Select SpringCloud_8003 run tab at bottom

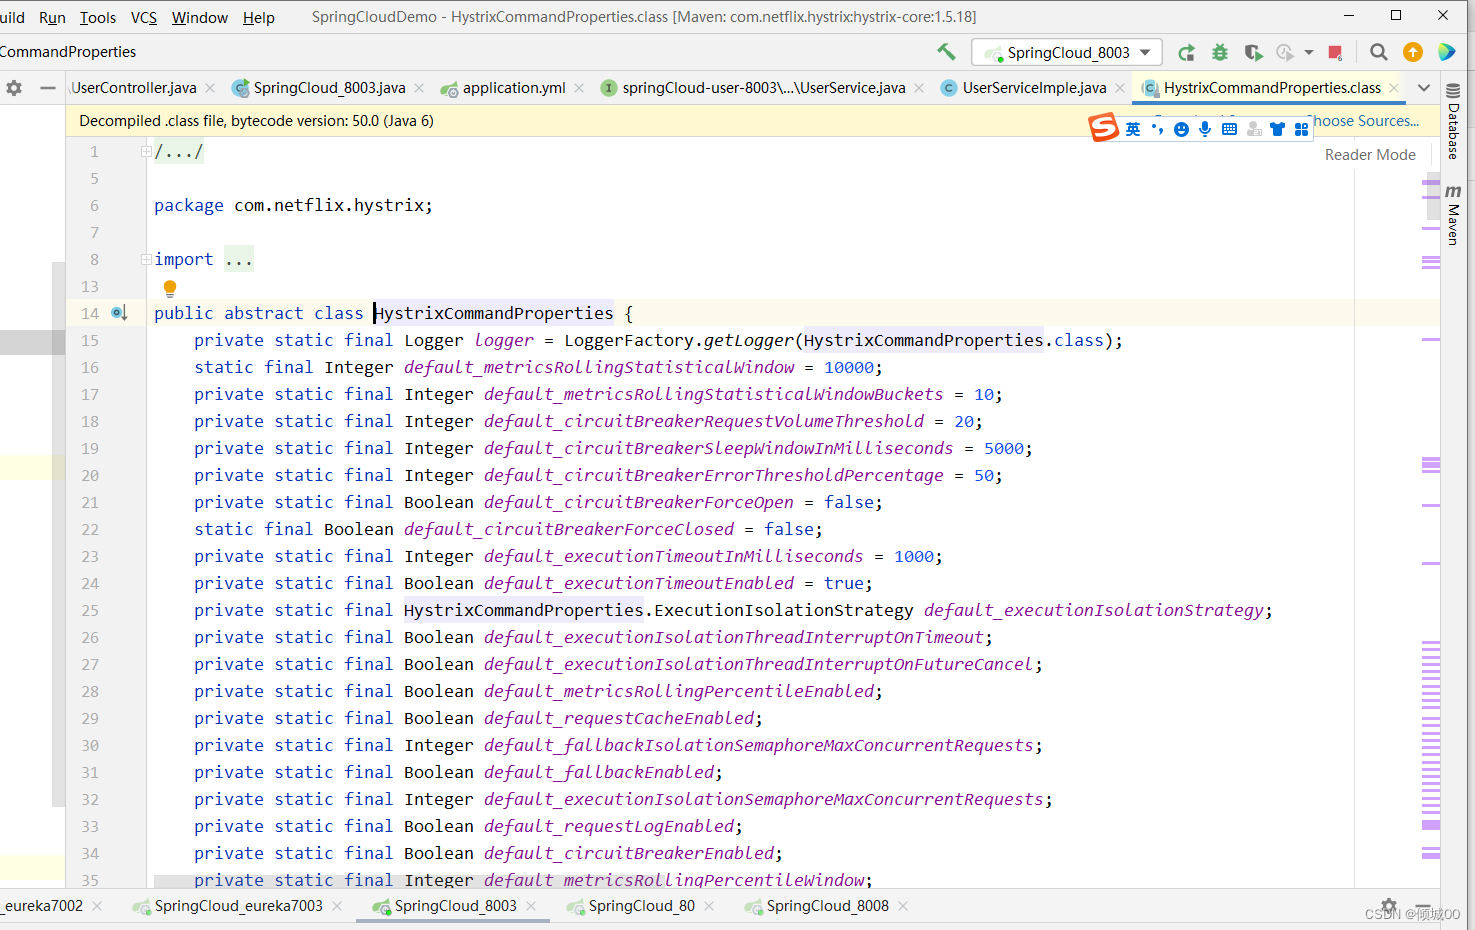(455, 906)
